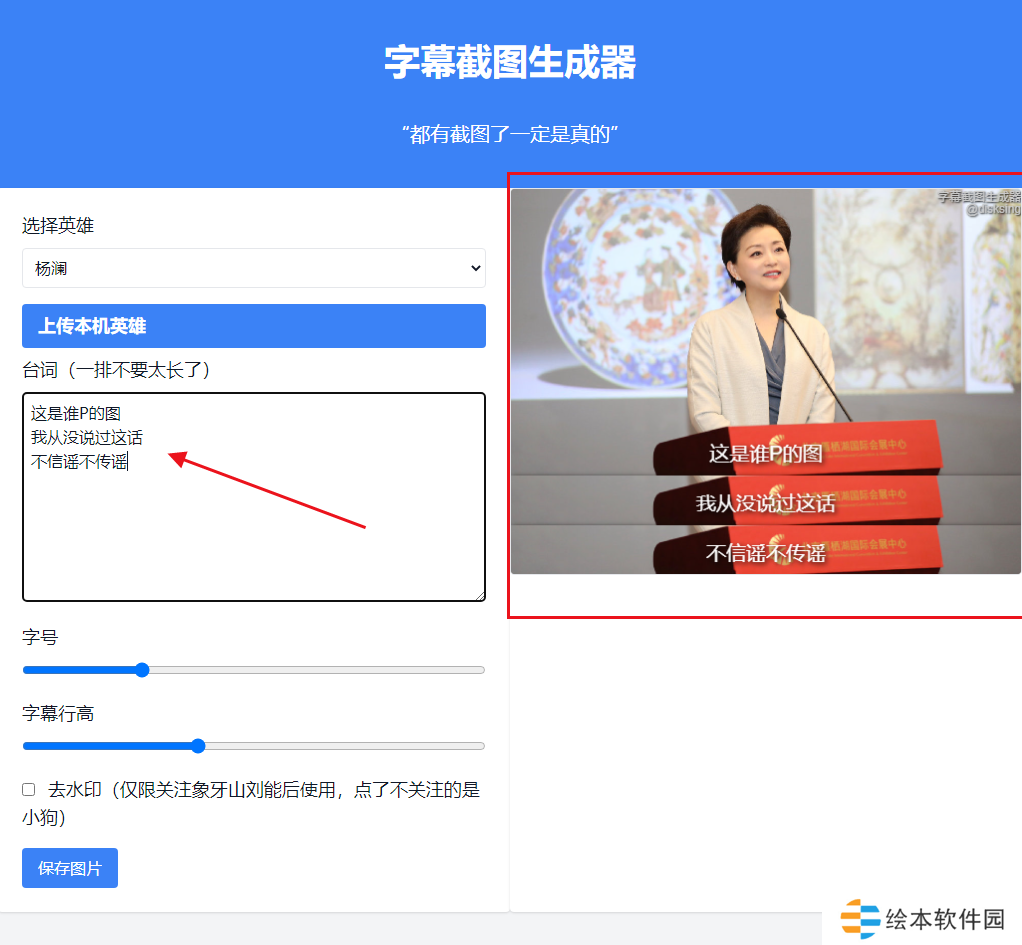Click the dropdown chevron arrow beside 杨澜
Image resolution: width=1022 pixels, height=945 pixels.
(476, 268)
